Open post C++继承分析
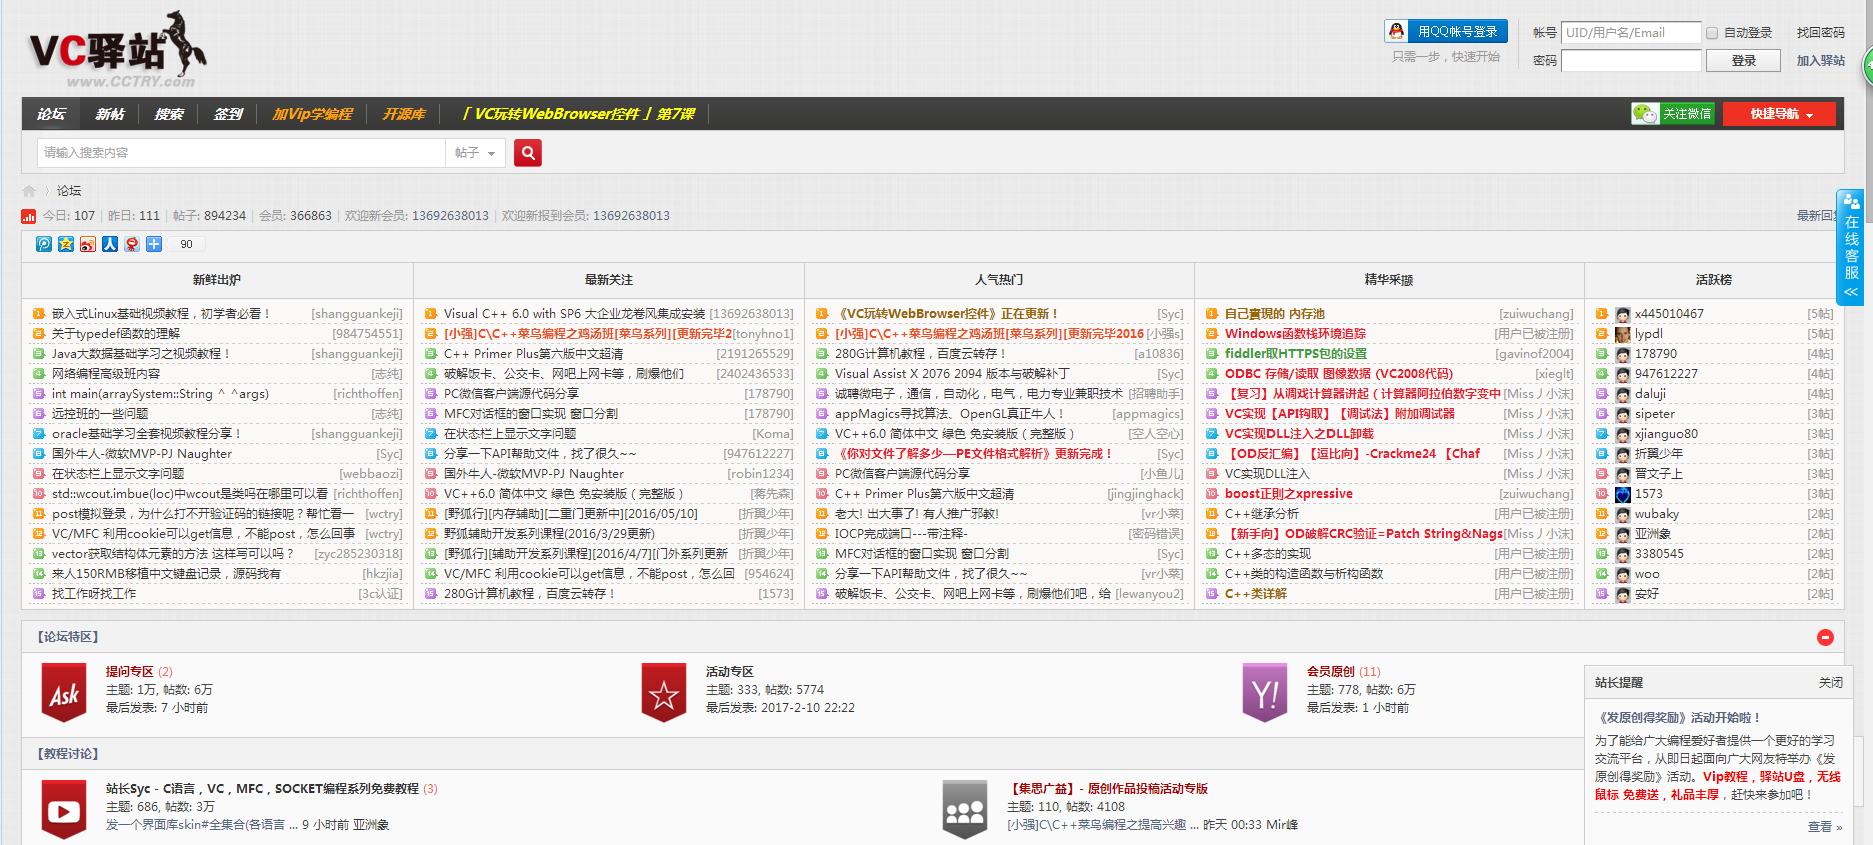 pyautogui.click(x=1262, y=514)
